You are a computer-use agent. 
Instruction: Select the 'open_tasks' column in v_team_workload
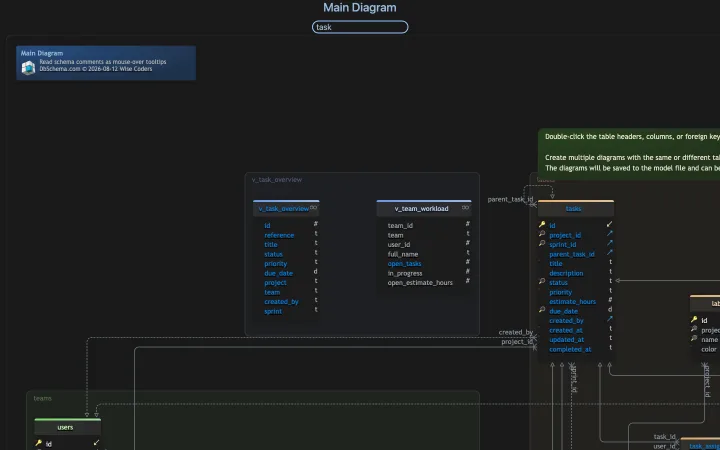pyautogui.click(x=404, y=264)
